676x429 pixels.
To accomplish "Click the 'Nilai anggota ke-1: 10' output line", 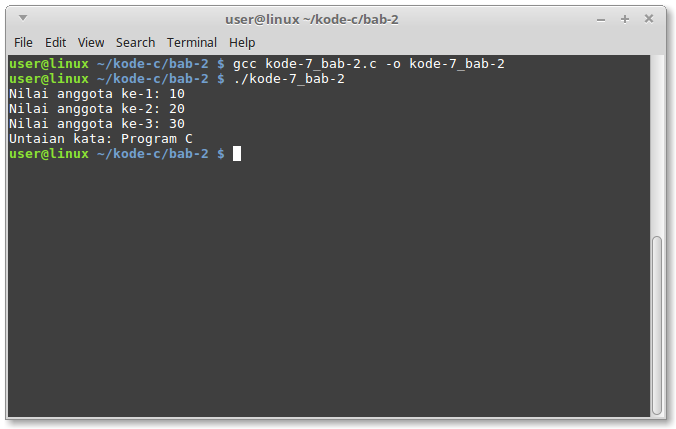I will (x=97, y=94).
